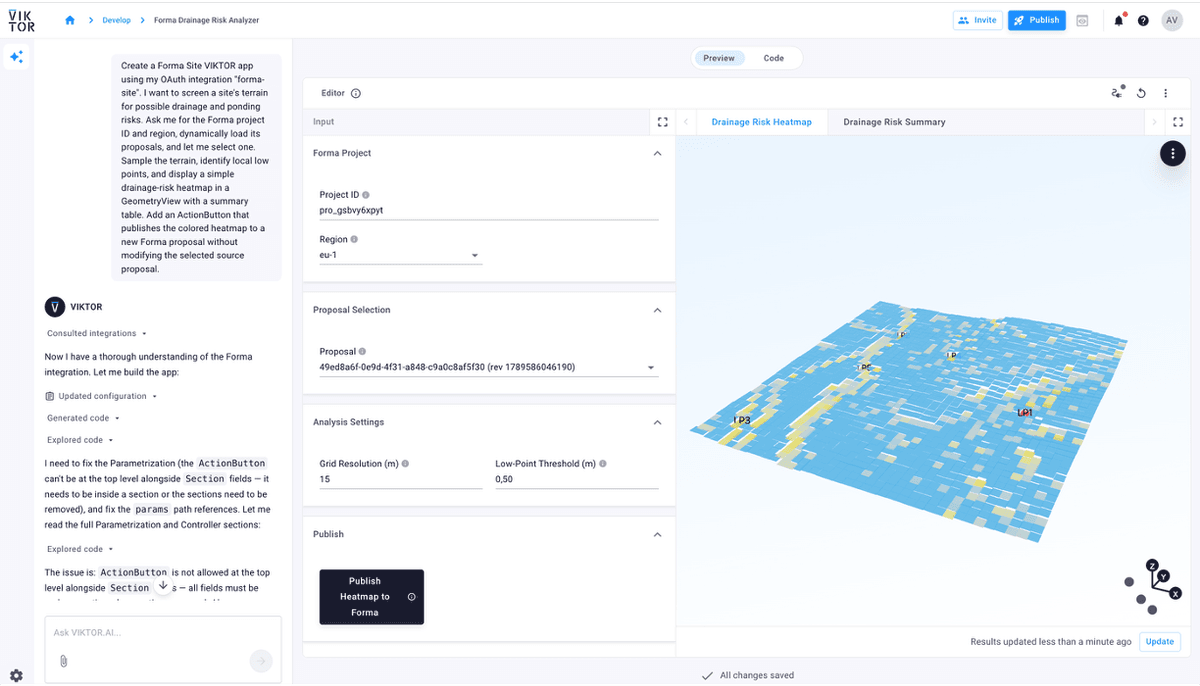Select the Drainage Risk Summary tab
Image resolution: width=1200 pixels, height=686 pixels.
tap(894, 122)
